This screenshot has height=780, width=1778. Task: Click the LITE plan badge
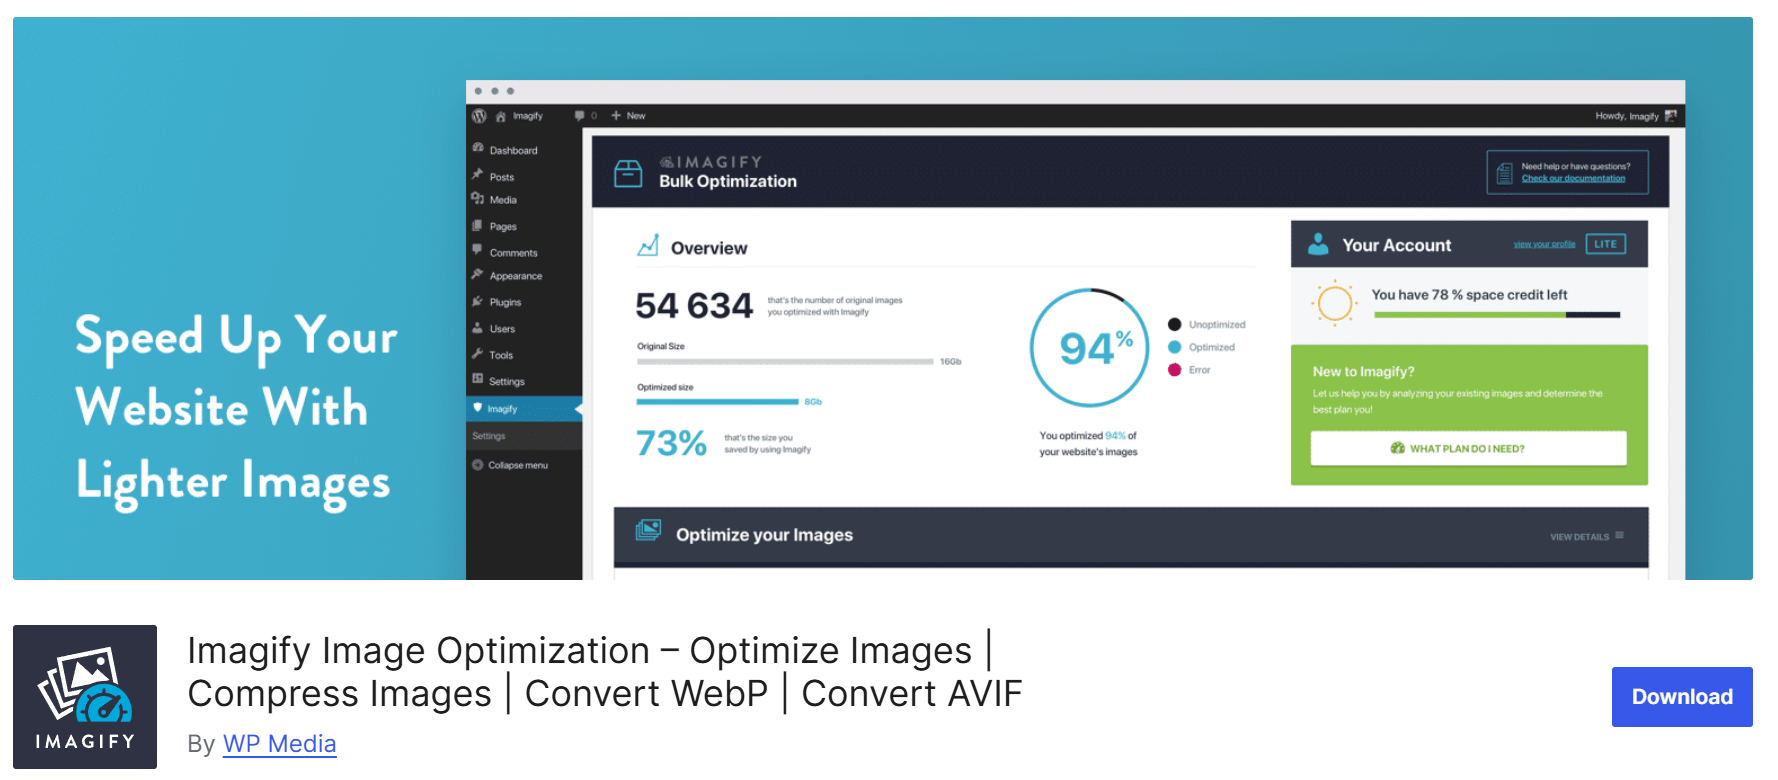[1605, 244]
